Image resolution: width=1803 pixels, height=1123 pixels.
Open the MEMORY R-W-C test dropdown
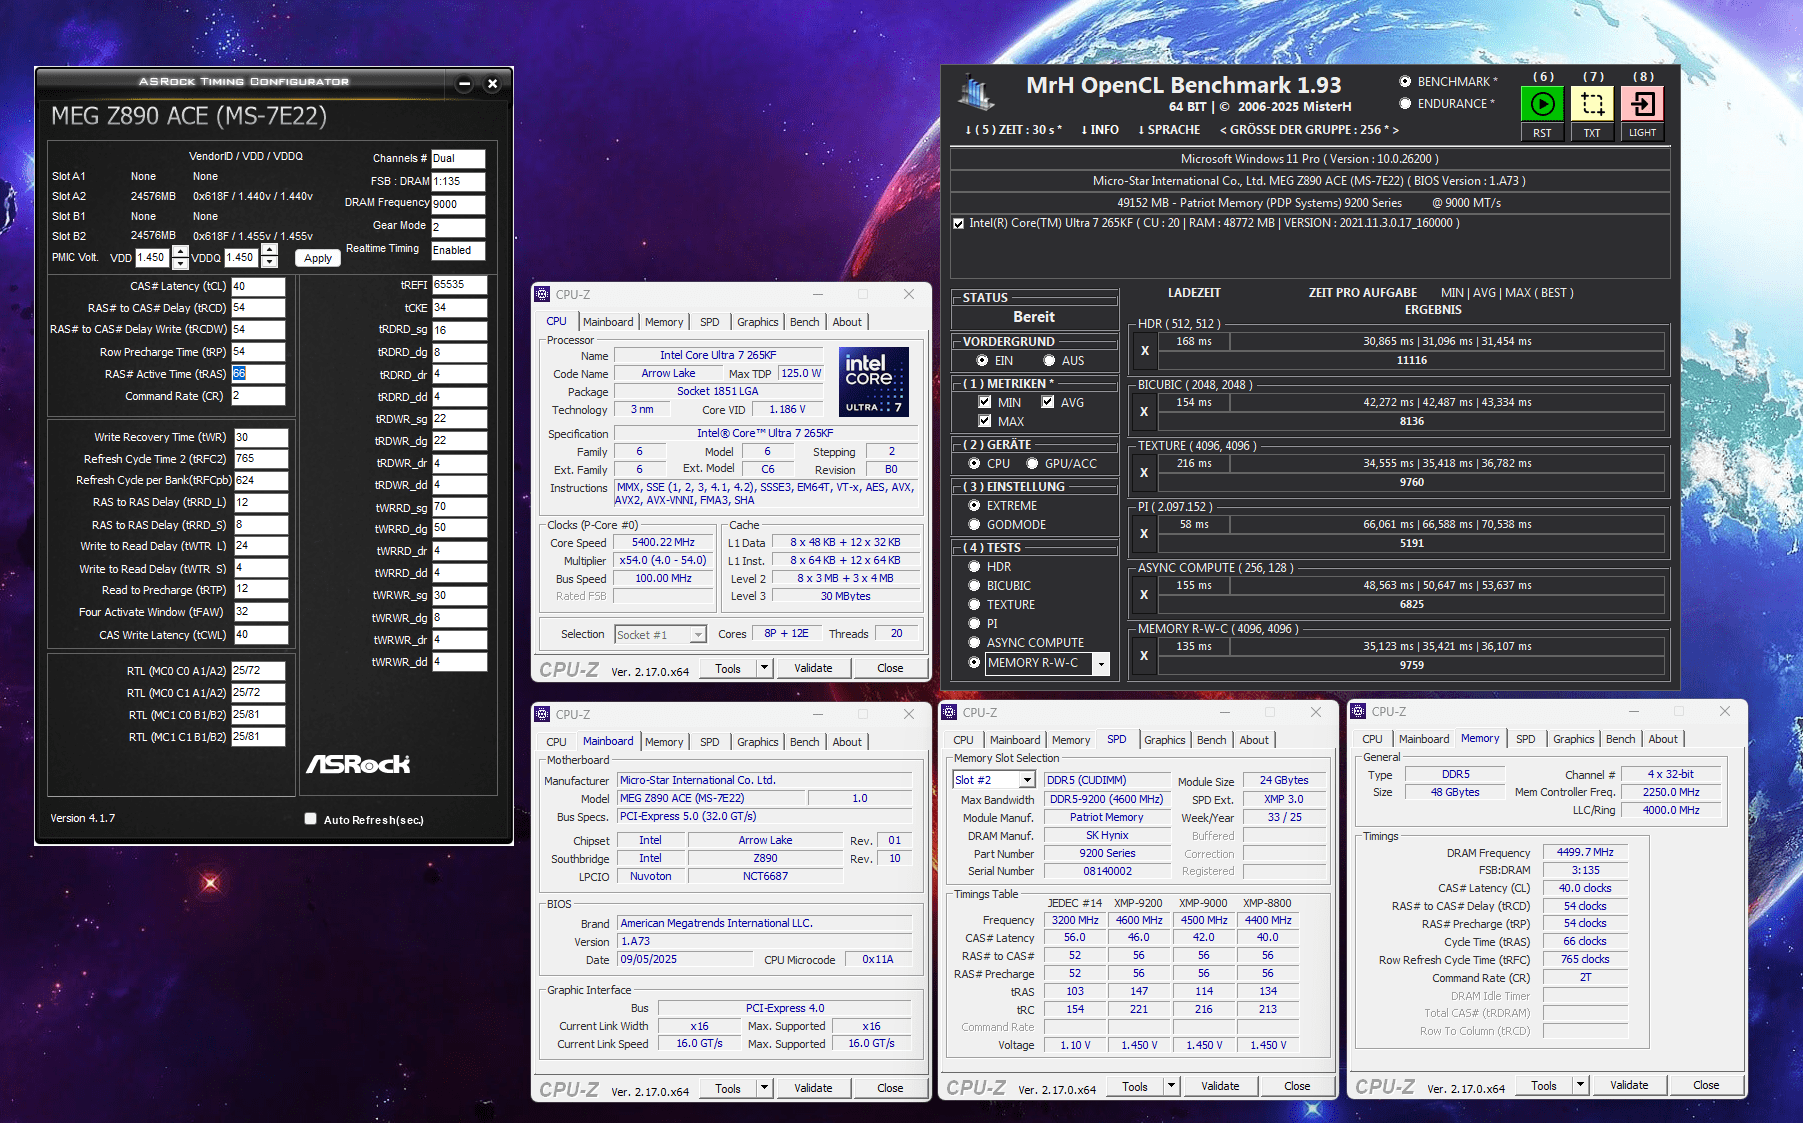coord(1102,663)
